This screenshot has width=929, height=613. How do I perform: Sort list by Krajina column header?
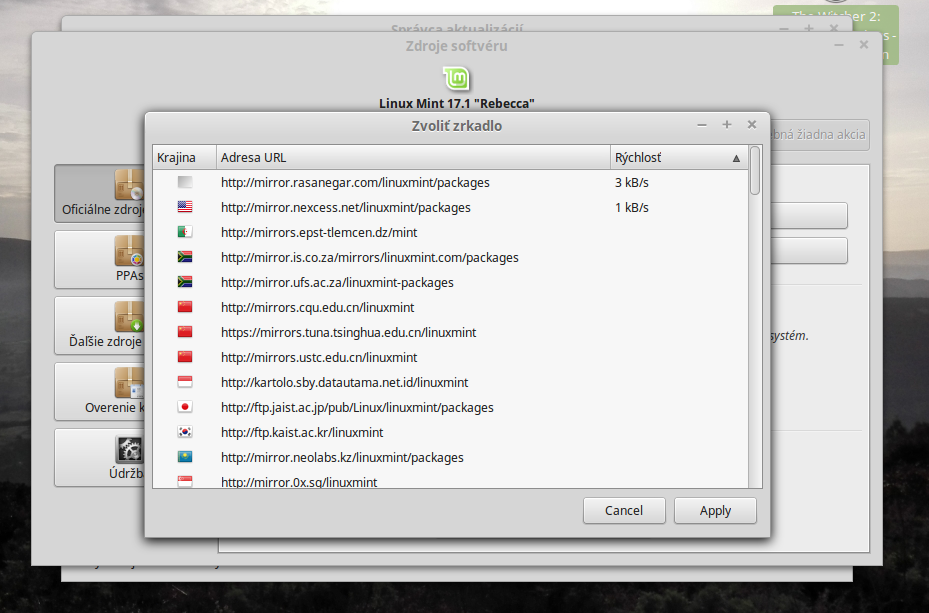(x=183, y=158)
